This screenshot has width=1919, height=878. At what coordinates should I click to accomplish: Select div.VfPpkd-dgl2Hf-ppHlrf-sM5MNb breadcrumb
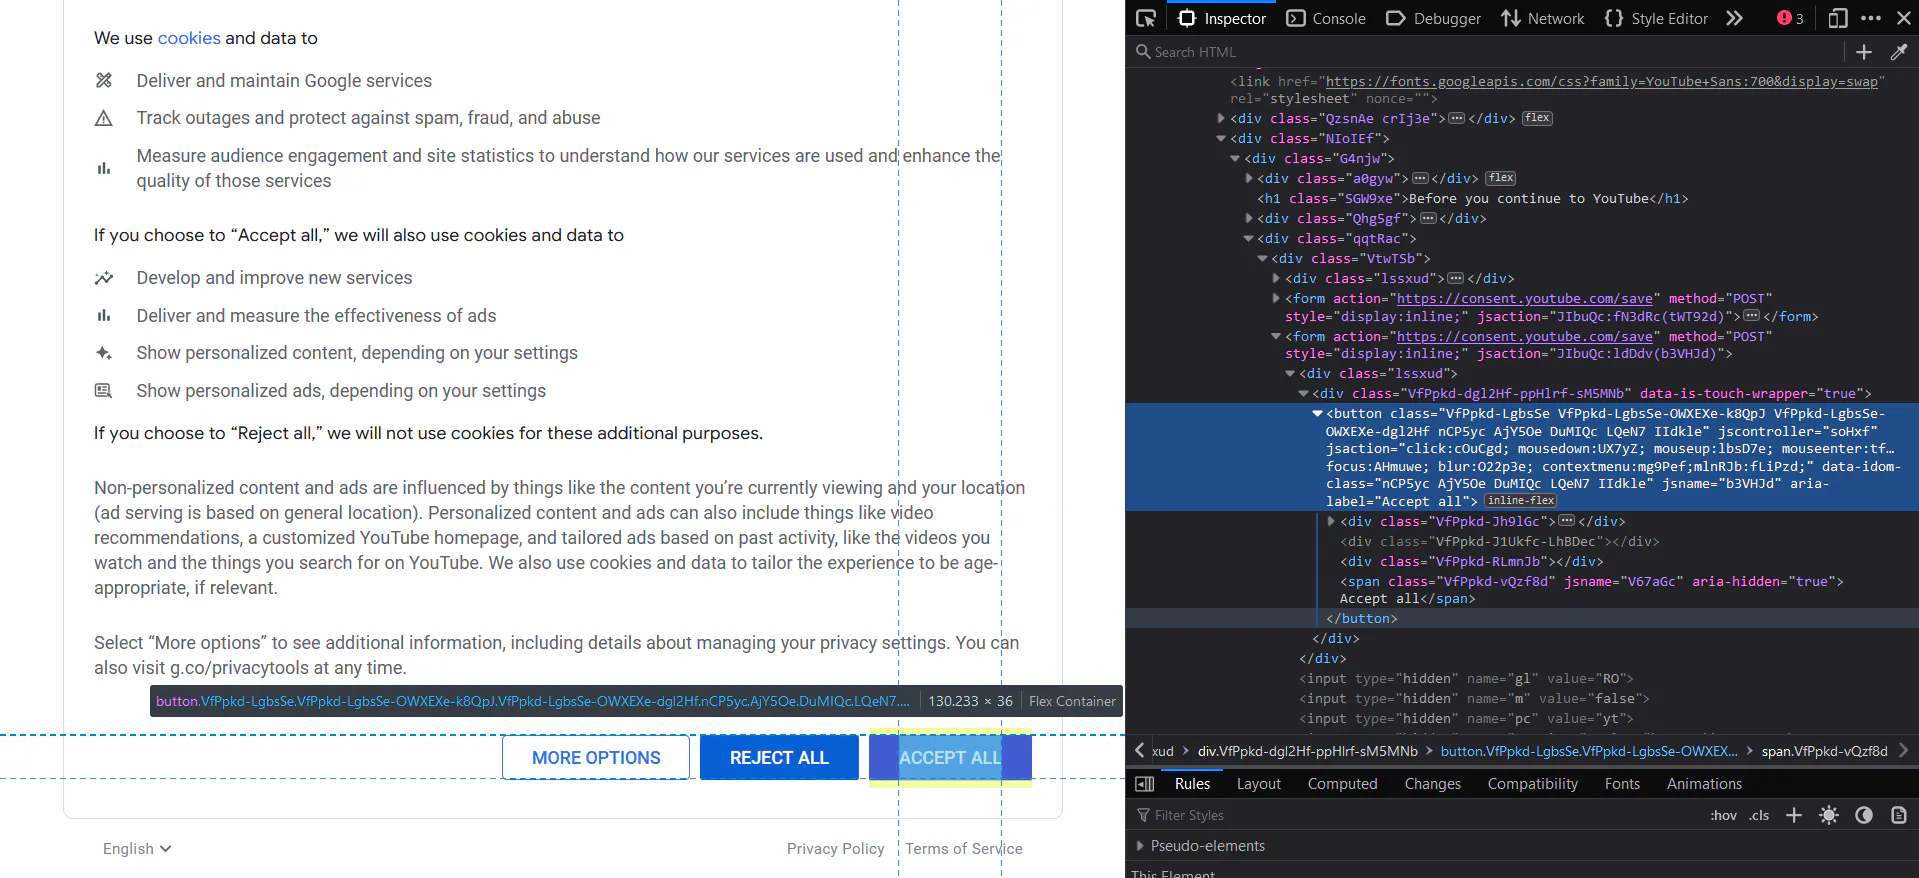(1308, 751)
